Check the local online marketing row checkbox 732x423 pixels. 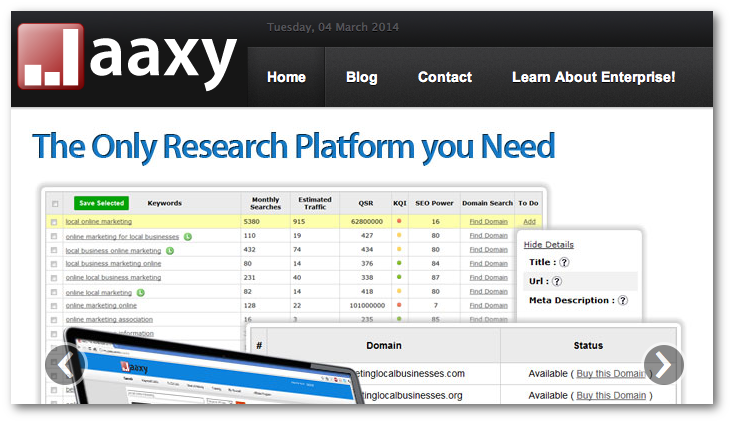tap(54, 222)
